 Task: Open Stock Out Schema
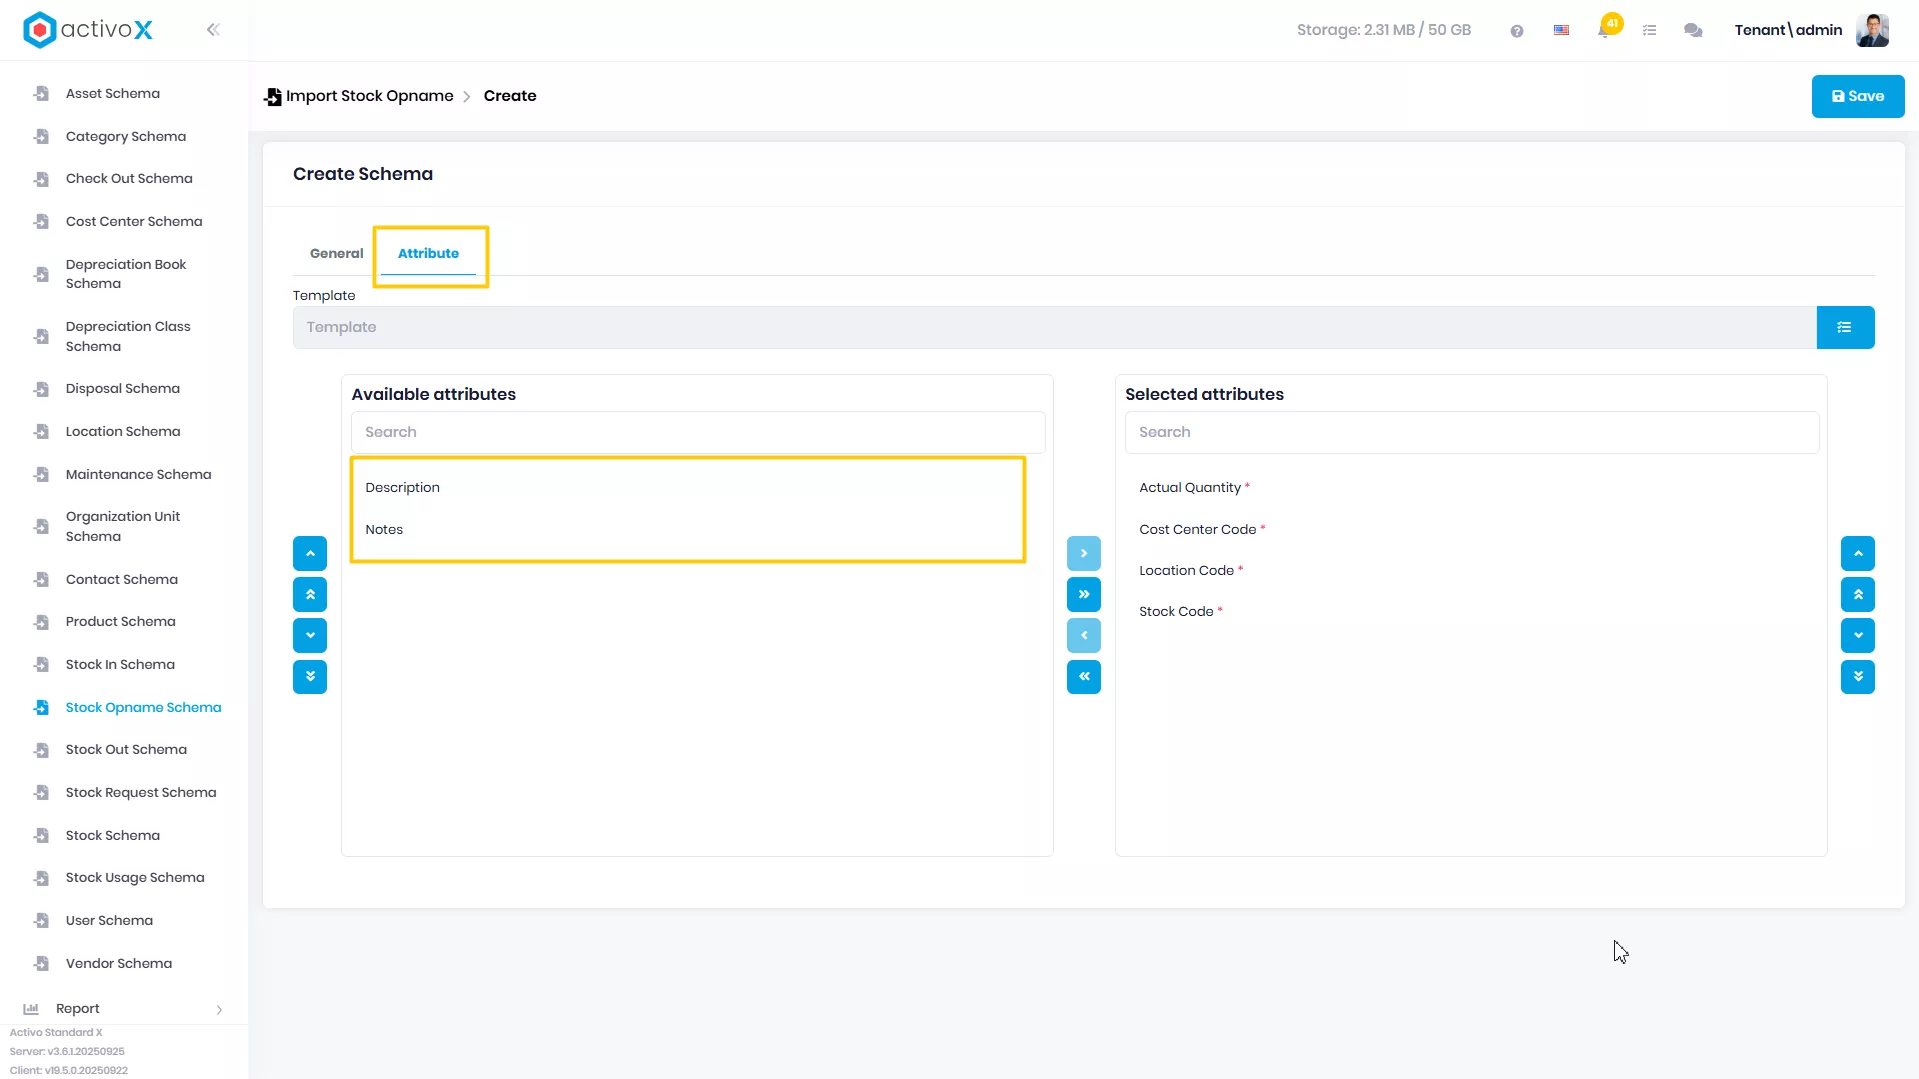(x=126, y=750)
